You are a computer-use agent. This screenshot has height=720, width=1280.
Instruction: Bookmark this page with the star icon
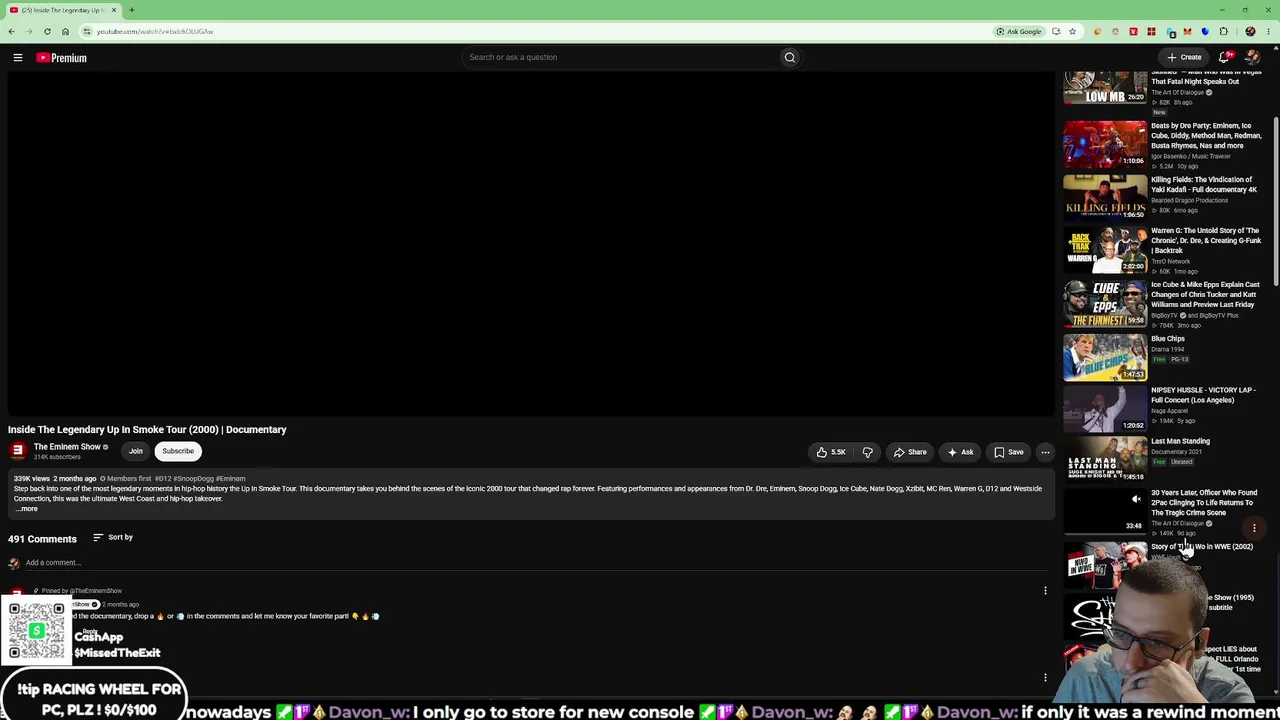[1072, 31]
